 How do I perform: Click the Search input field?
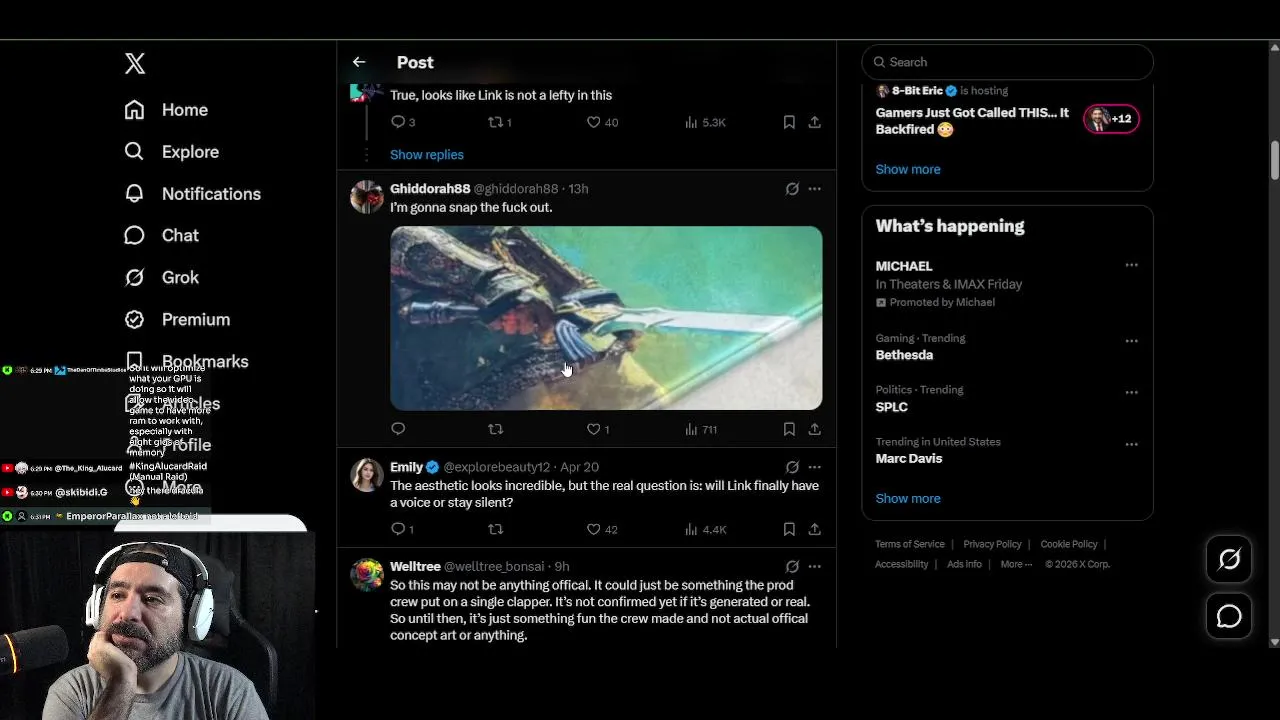1010,62
